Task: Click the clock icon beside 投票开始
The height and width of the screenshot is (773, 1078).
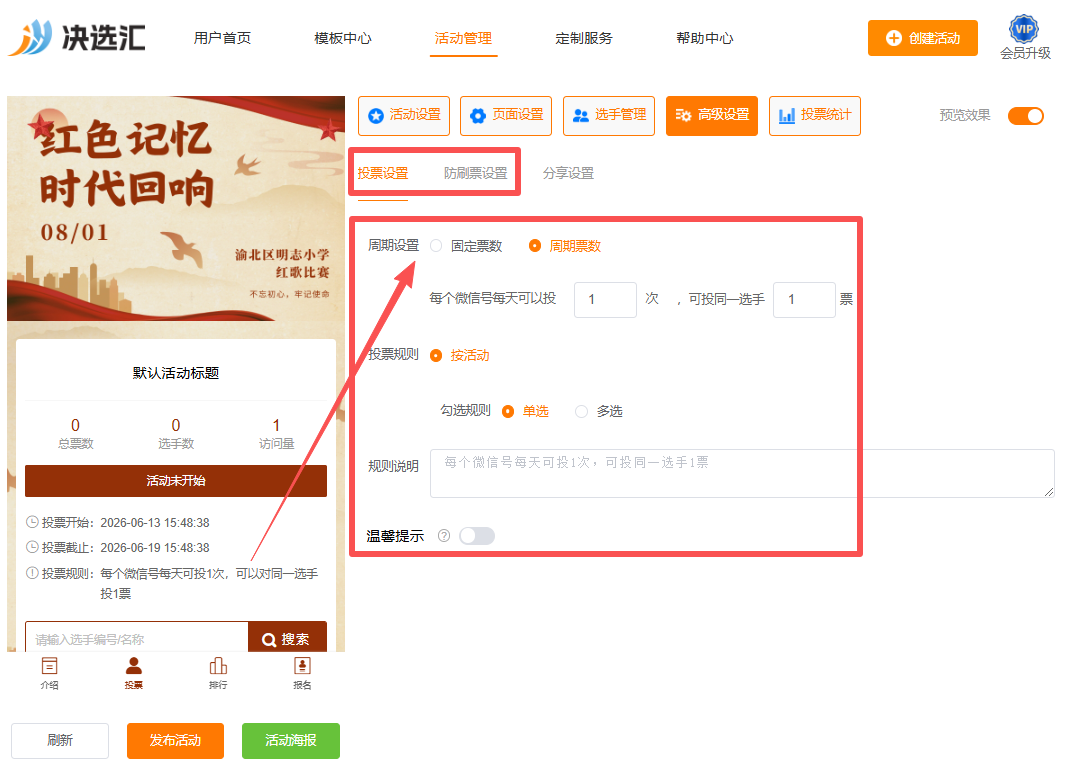Action: pyautogui.click(x=32, y=522)
